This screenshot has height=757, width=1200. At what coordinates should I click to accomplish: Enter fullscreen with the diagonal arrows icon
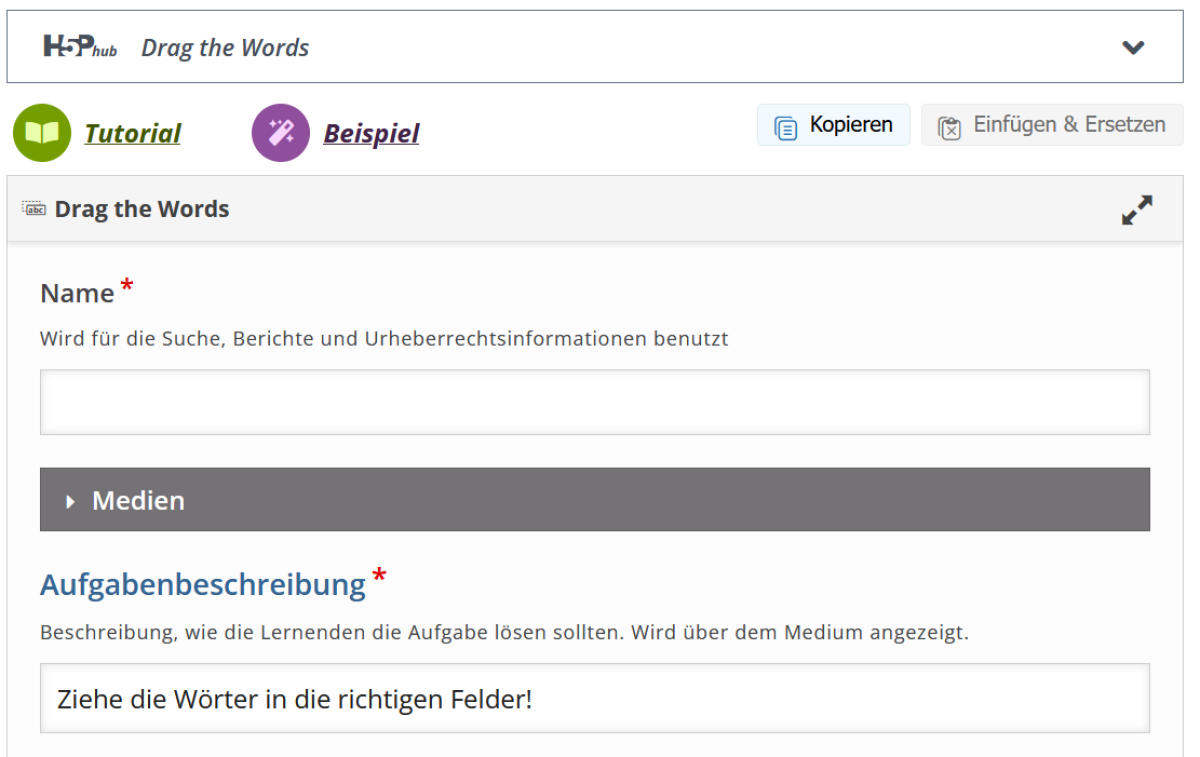(1136, 210)
